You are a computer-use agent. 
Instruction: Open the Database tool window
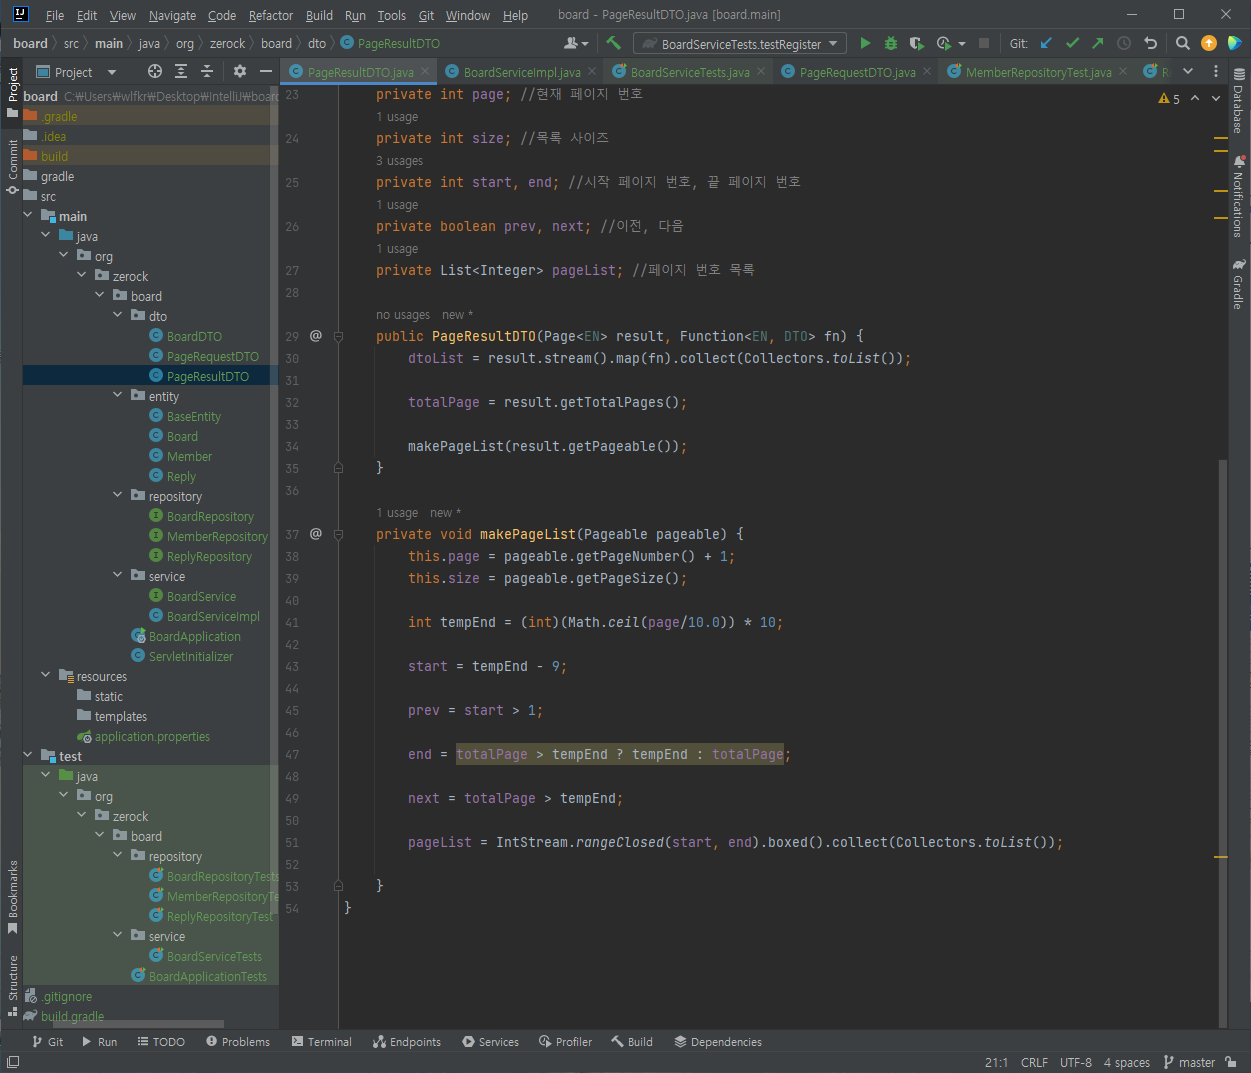click(x=1239, y=101)
